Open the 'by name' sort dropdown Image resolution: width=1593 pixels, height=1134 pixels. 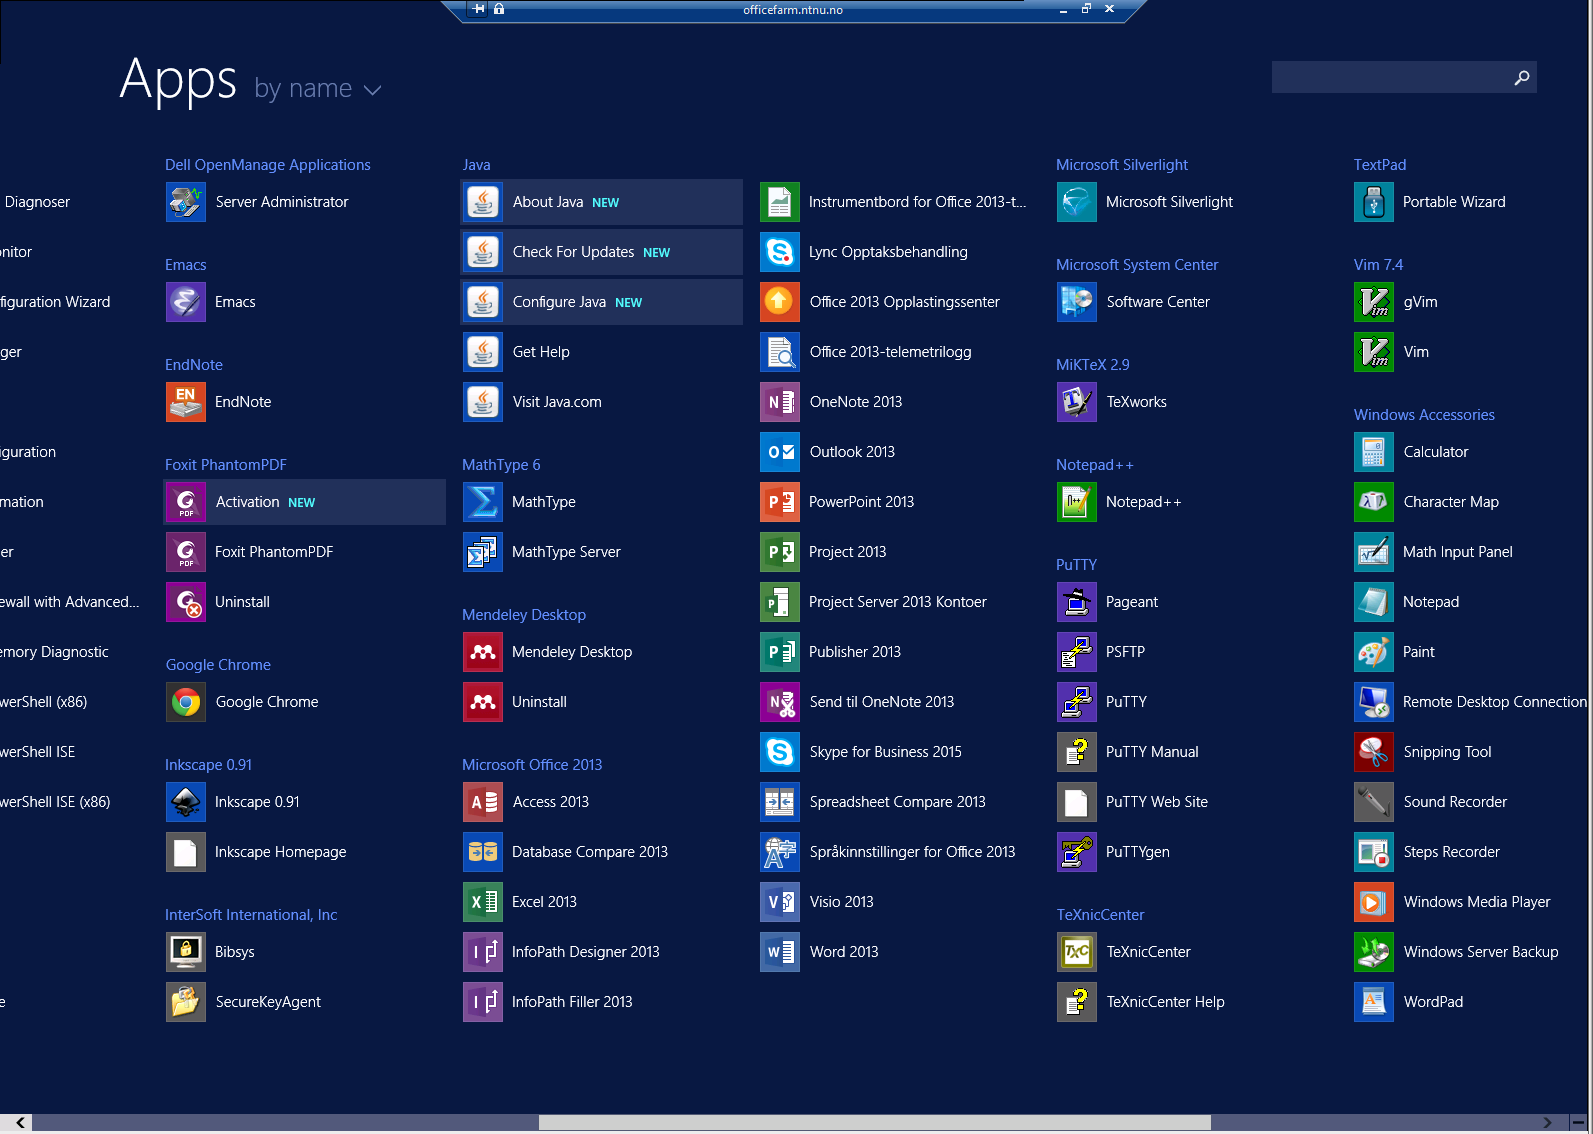(317, 89)
